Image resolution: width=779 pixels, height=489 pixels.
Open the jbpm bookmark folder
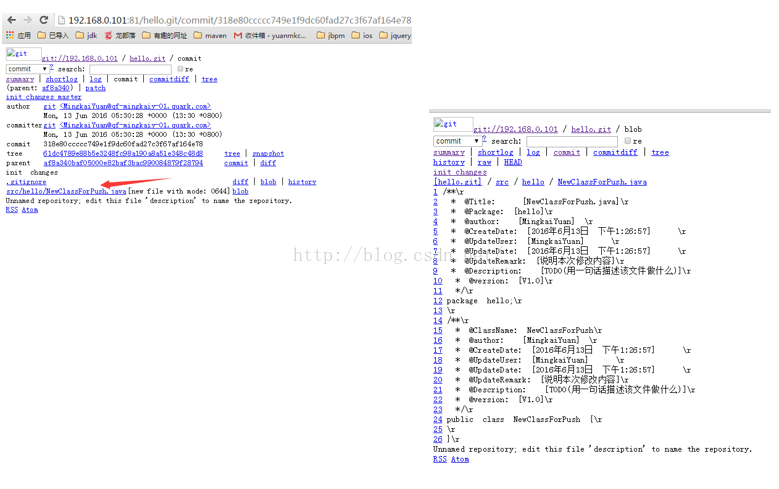330,35
